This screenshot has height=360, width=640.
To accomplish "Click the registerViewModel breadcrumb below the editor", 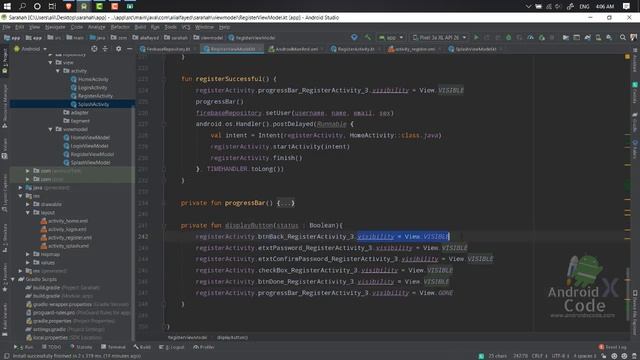I will click(x=187, y=338).
